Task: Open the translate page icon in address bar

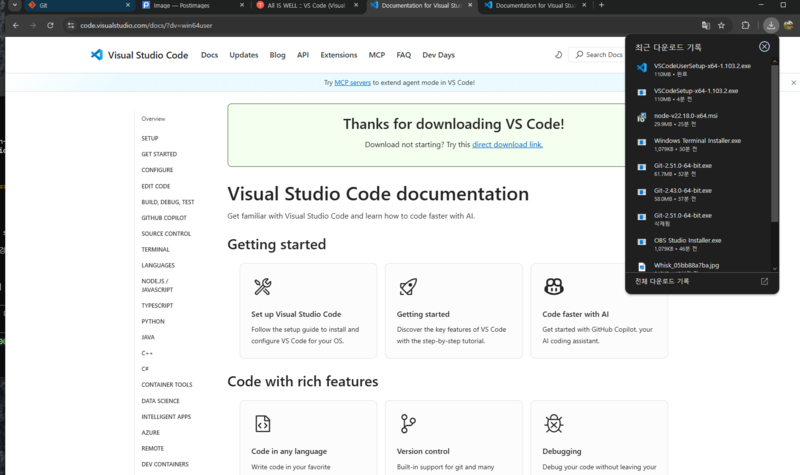Action: 706,25
